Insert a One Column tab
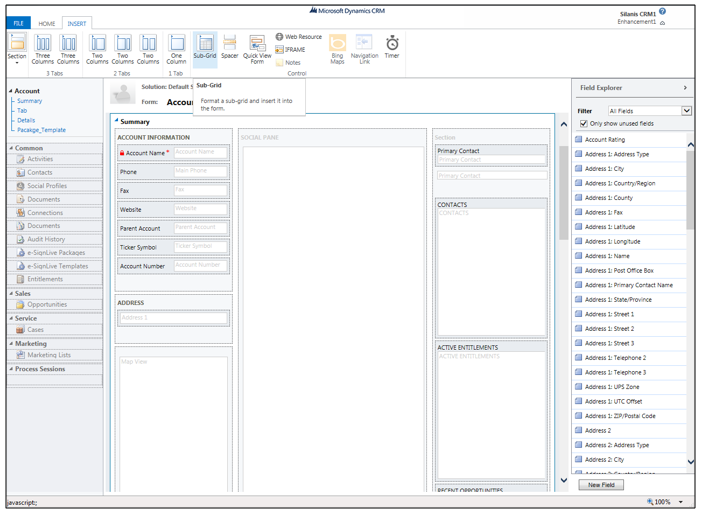 [176, 49]
